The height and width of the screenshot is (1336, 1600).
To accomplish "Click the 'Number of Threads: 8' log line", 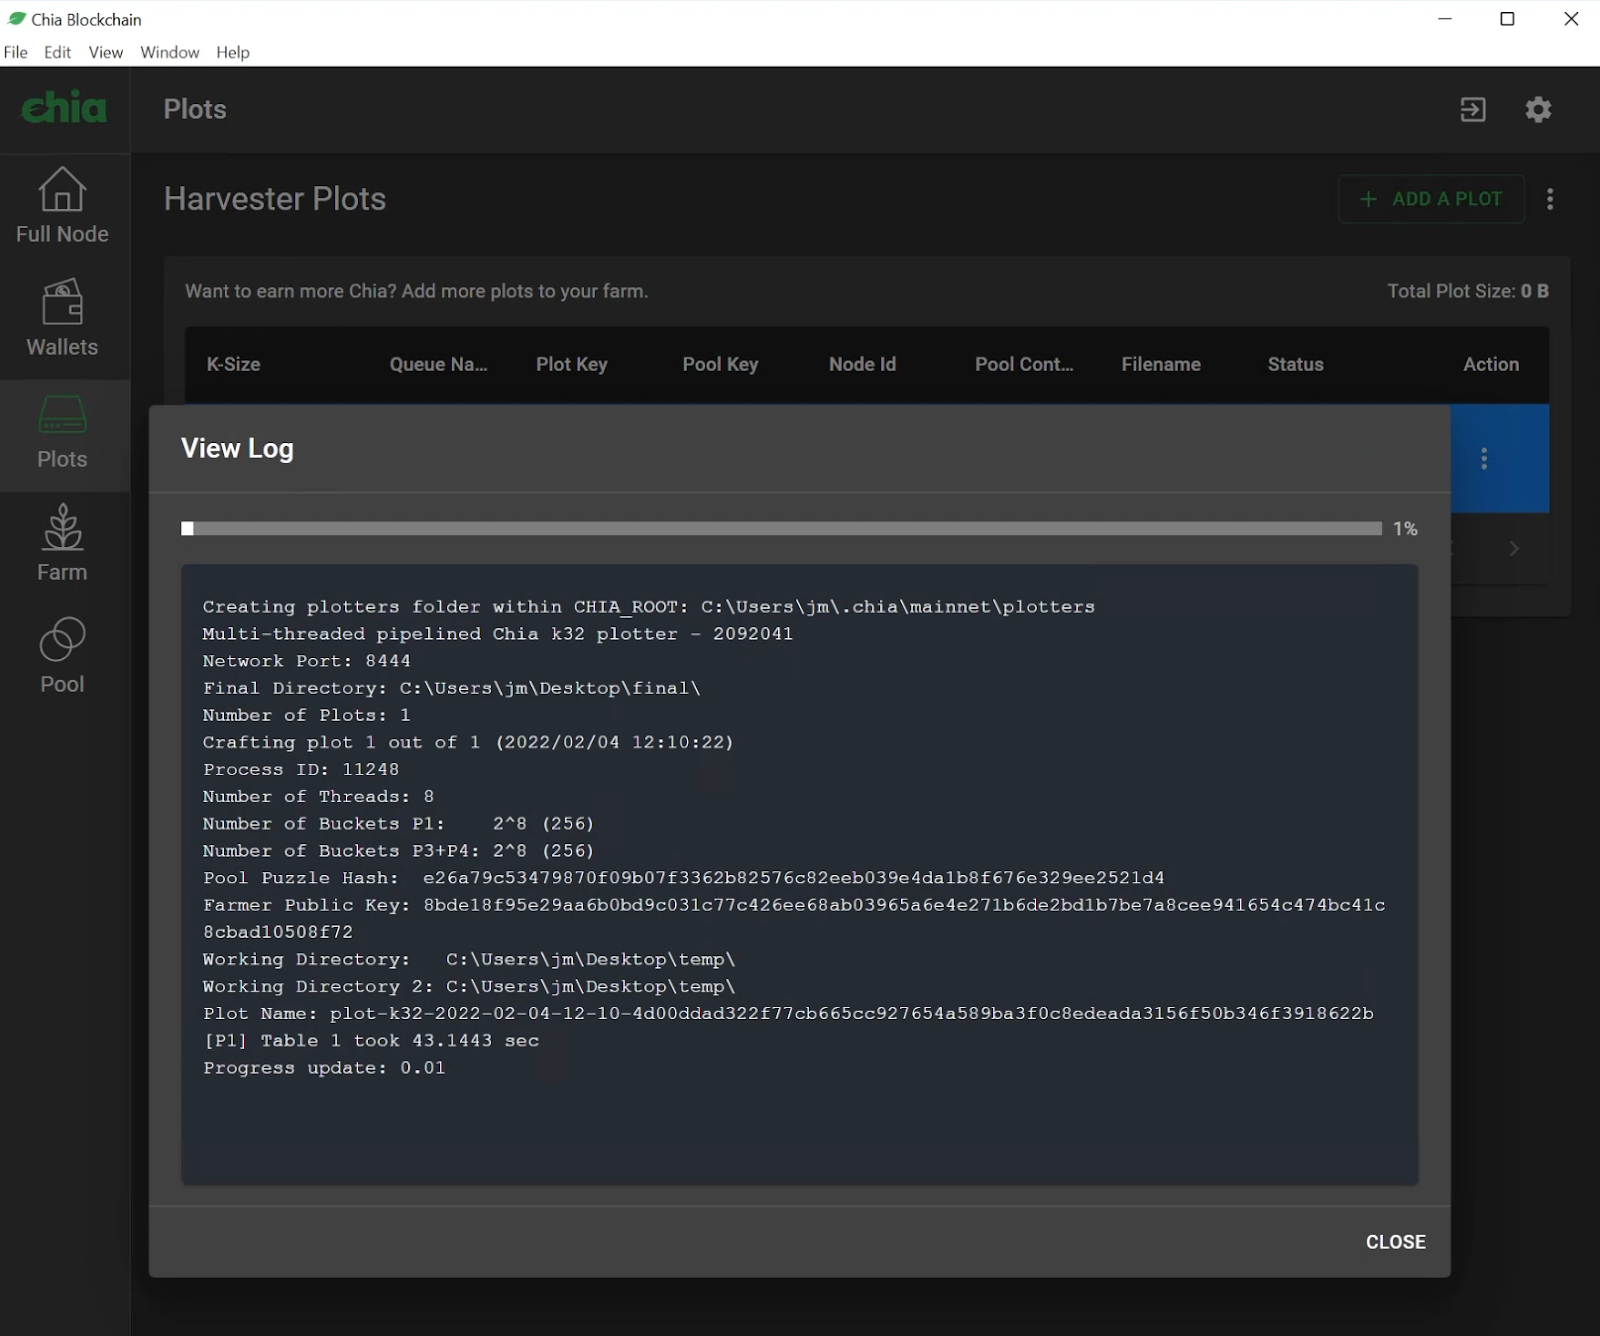I will [318, 796].
